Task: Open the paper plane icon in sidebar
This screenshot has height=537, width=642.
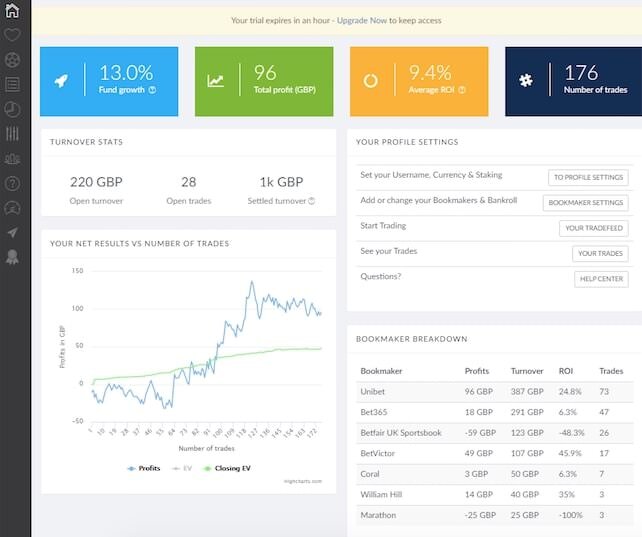Action: click(13, 232)
